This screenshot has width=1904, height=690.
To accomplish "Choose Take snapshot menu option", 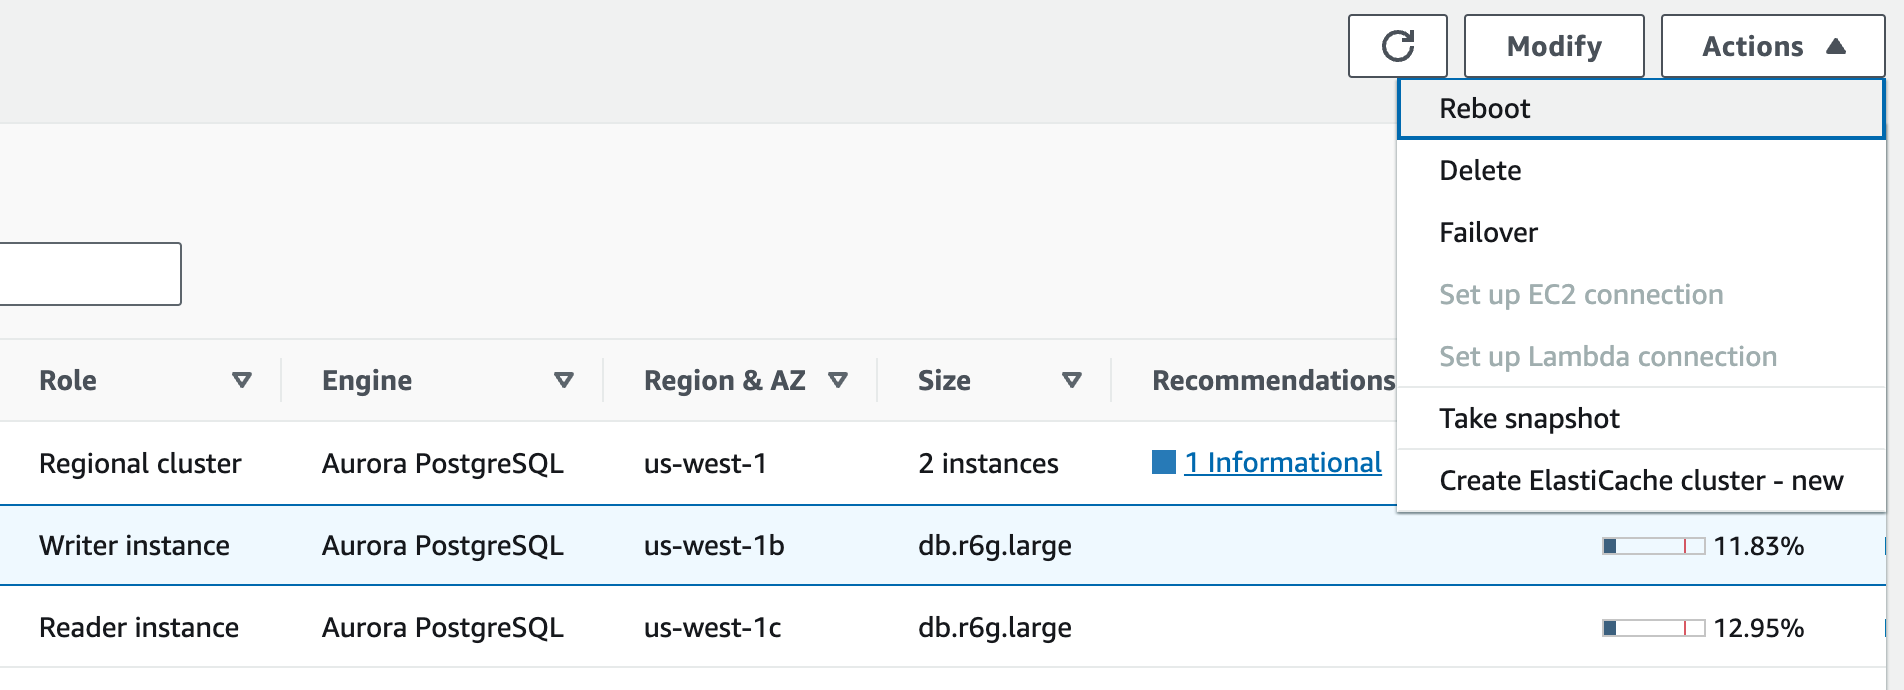I will click(1529, 419).
